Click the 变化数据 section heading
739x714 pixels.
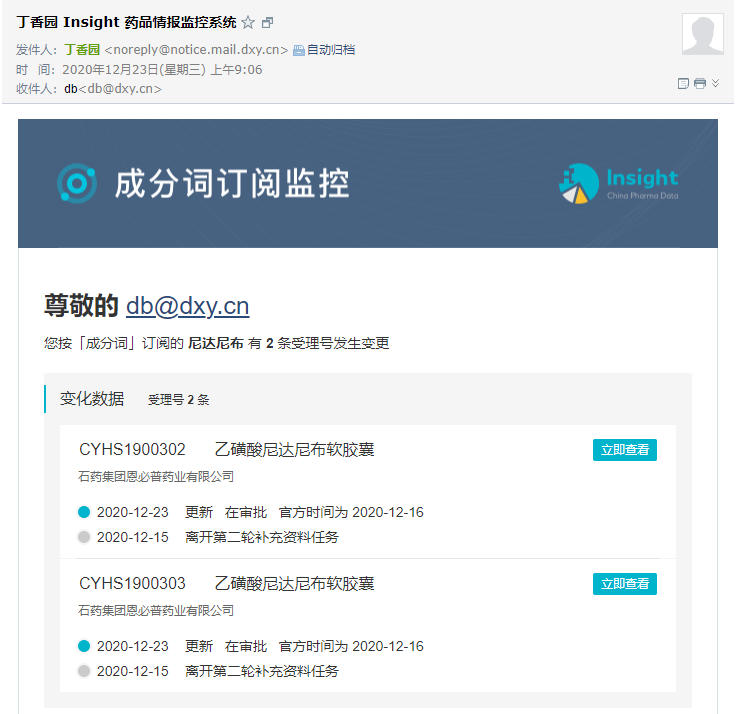92,399
